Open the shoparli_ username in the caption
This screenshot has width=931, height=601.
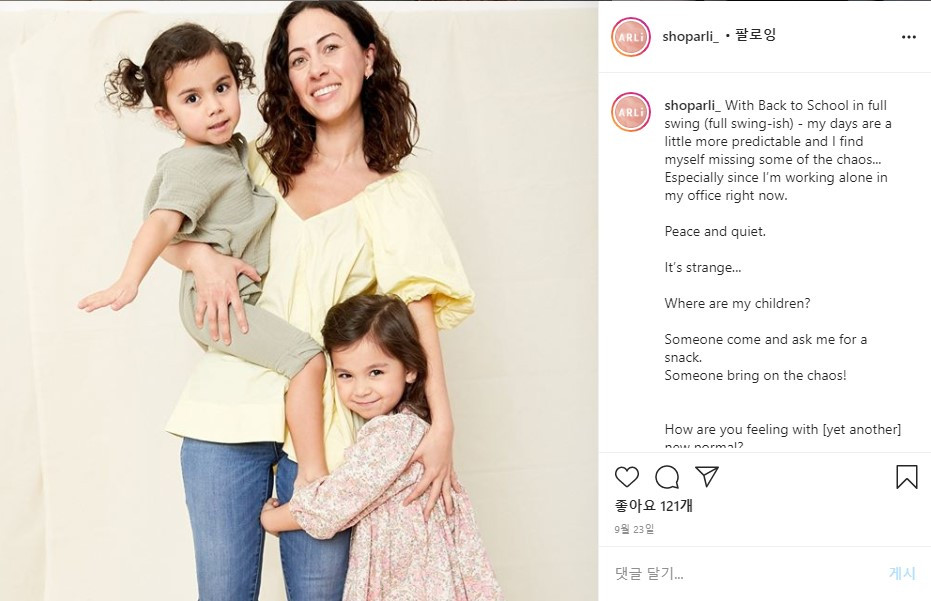pos(693,106)
